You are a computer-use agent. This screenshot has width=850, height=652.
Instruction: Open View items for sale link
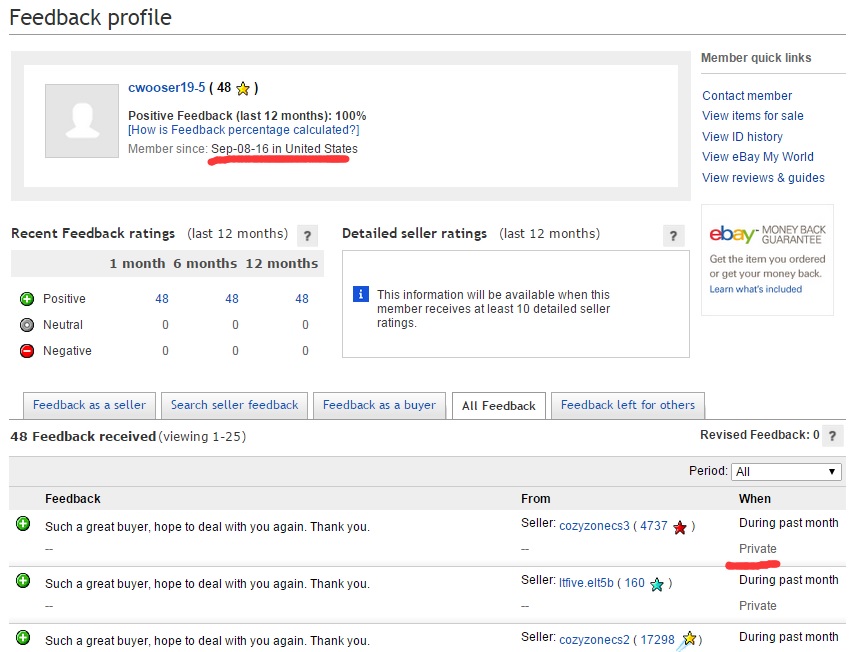752,116
